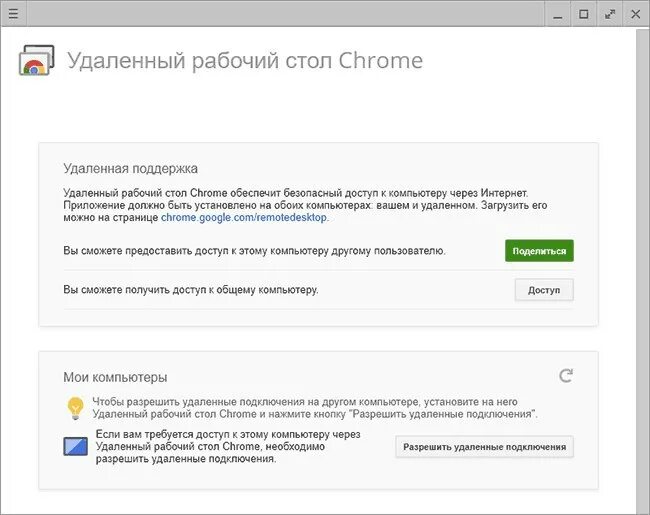Open the hamburger menu icon
This screenshot has width=650, height=515.
(x=13, y=14)
